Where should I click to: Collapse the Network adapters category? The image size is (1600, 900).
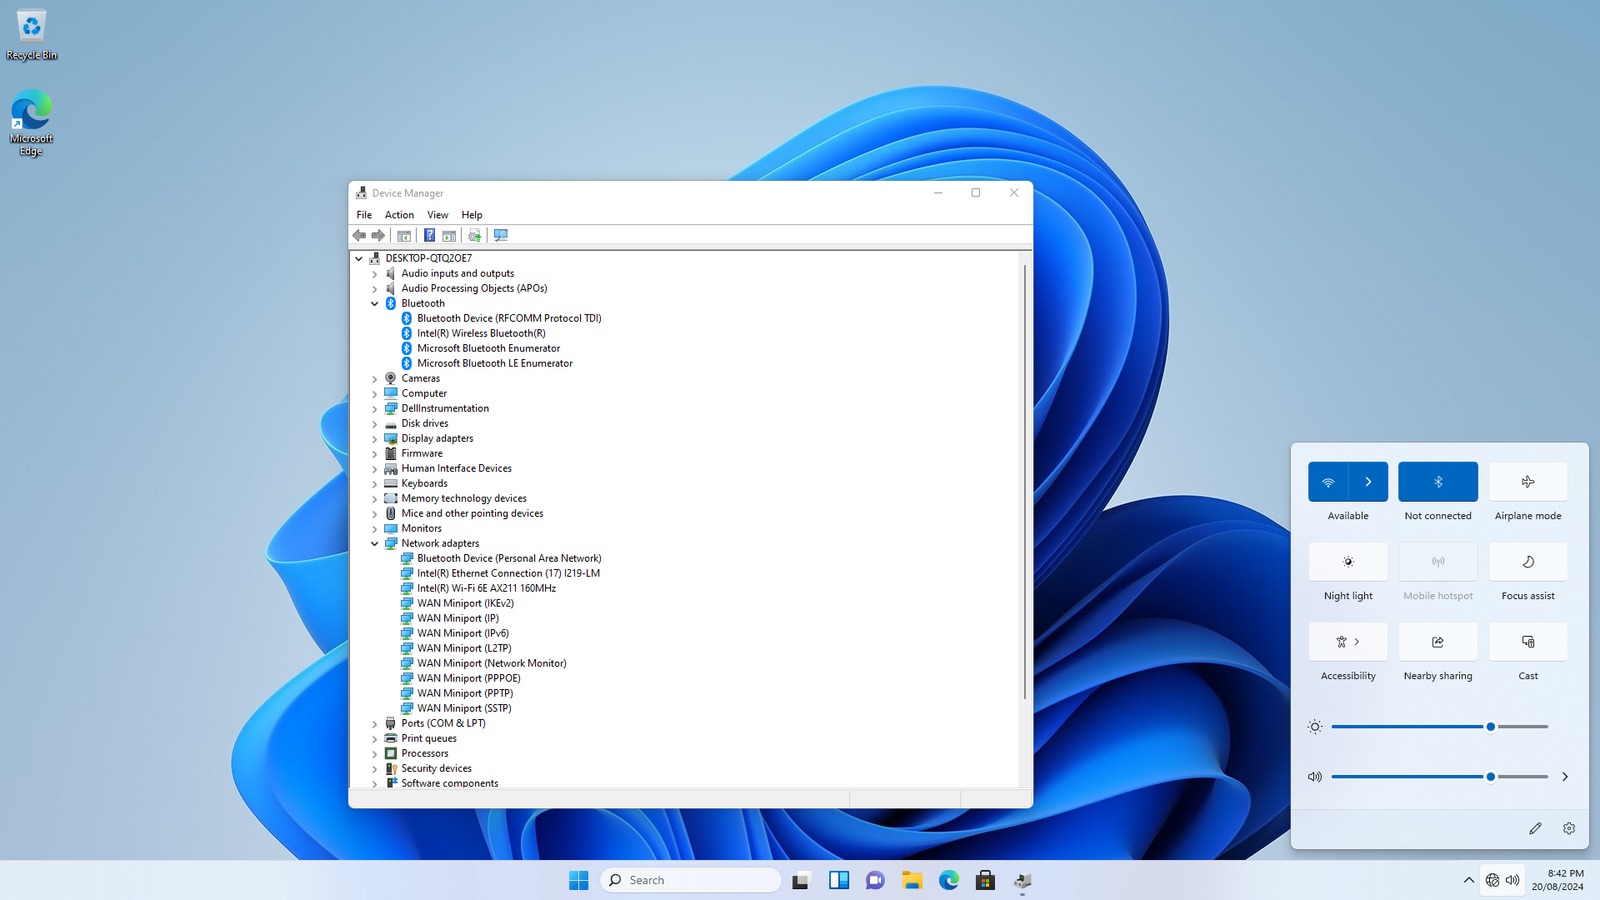tap(375, 543)
